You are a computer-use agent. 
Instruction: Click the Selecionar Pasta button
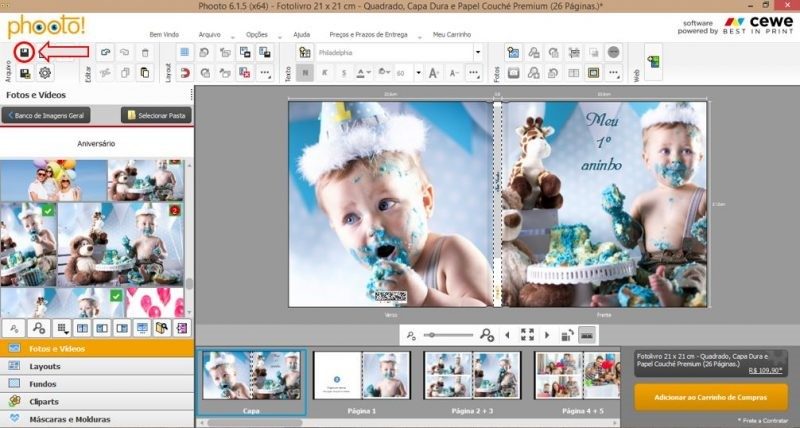156,116
